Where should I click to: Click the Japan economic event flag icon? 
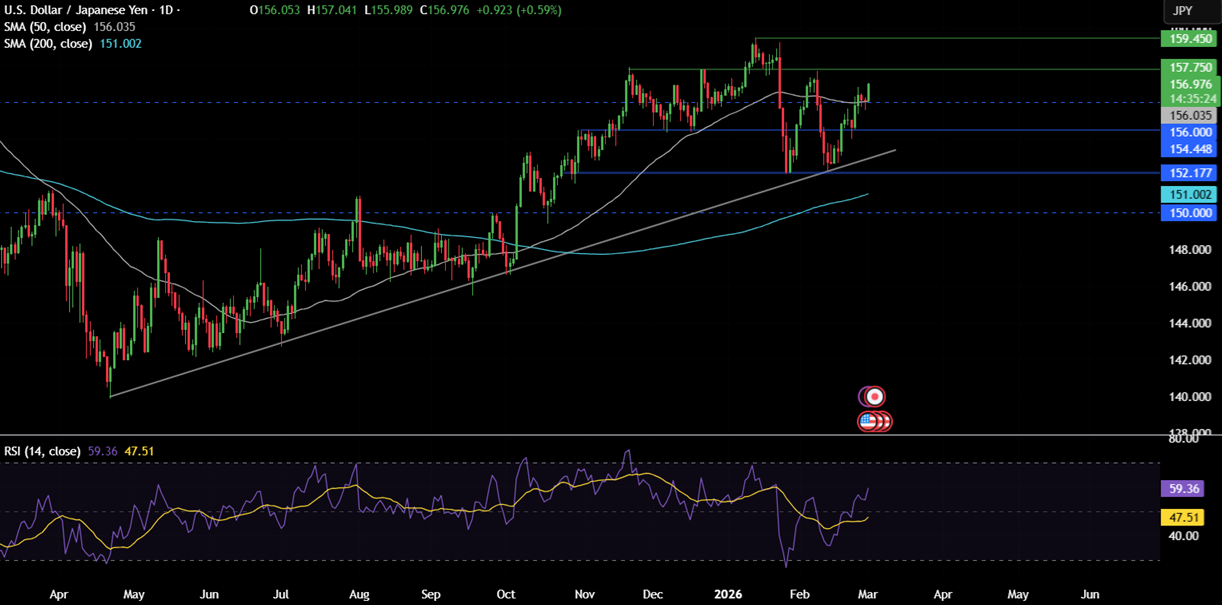coord(875,396)
